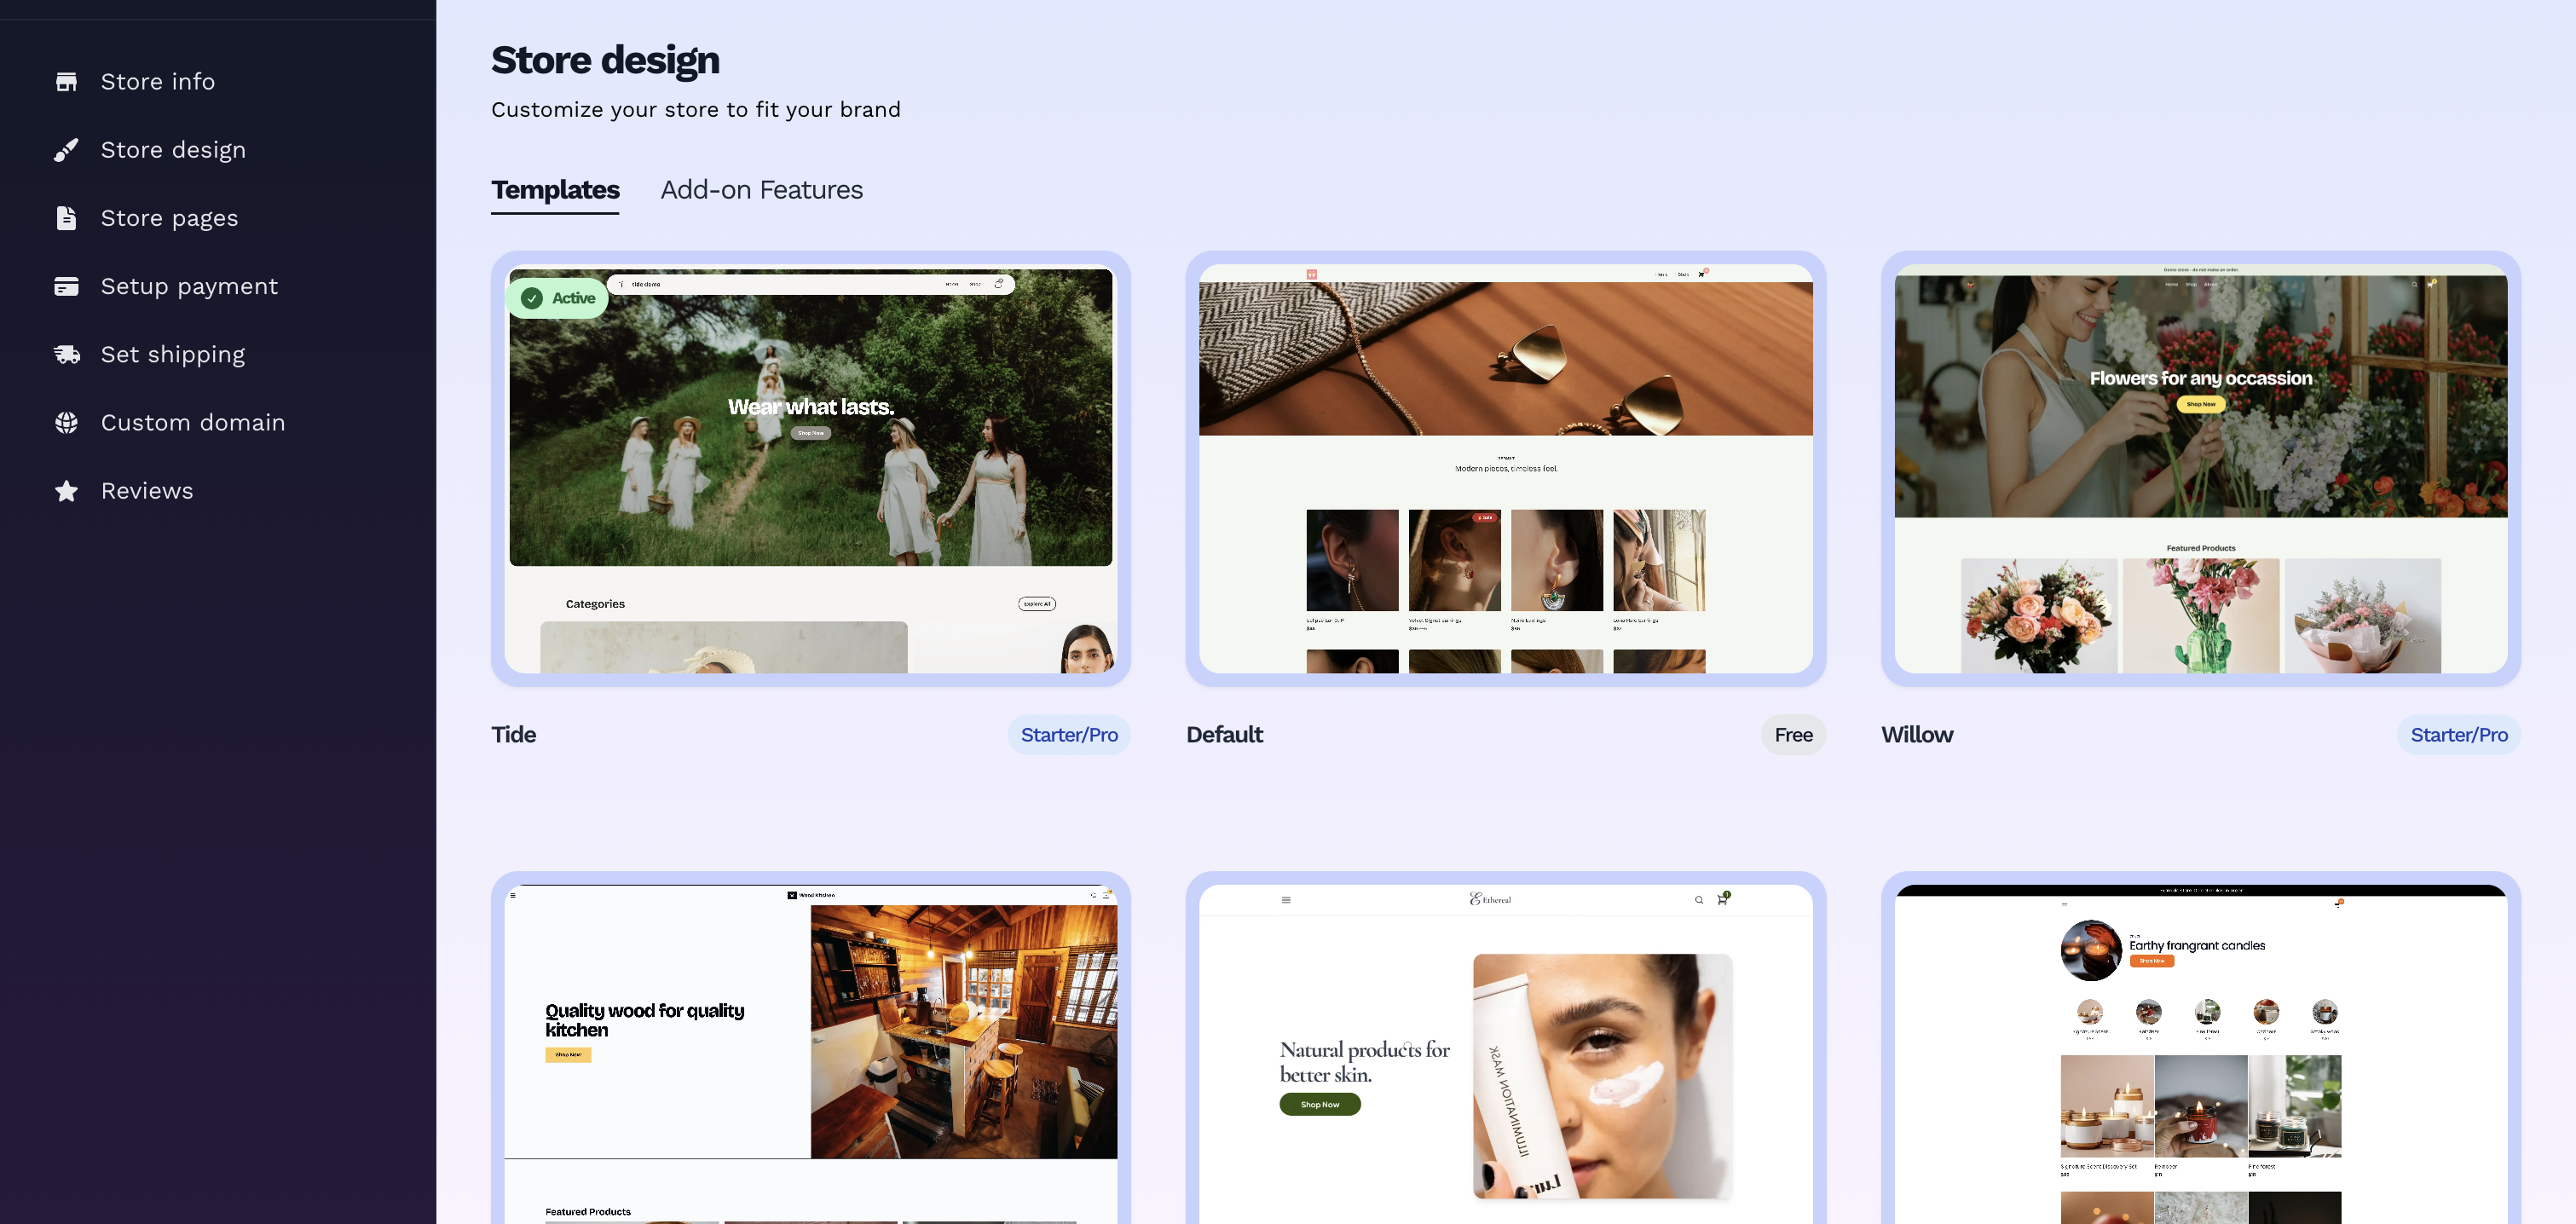Select the Willow flowers template preview
Screen dimensions: 2576x1224
2200,469
